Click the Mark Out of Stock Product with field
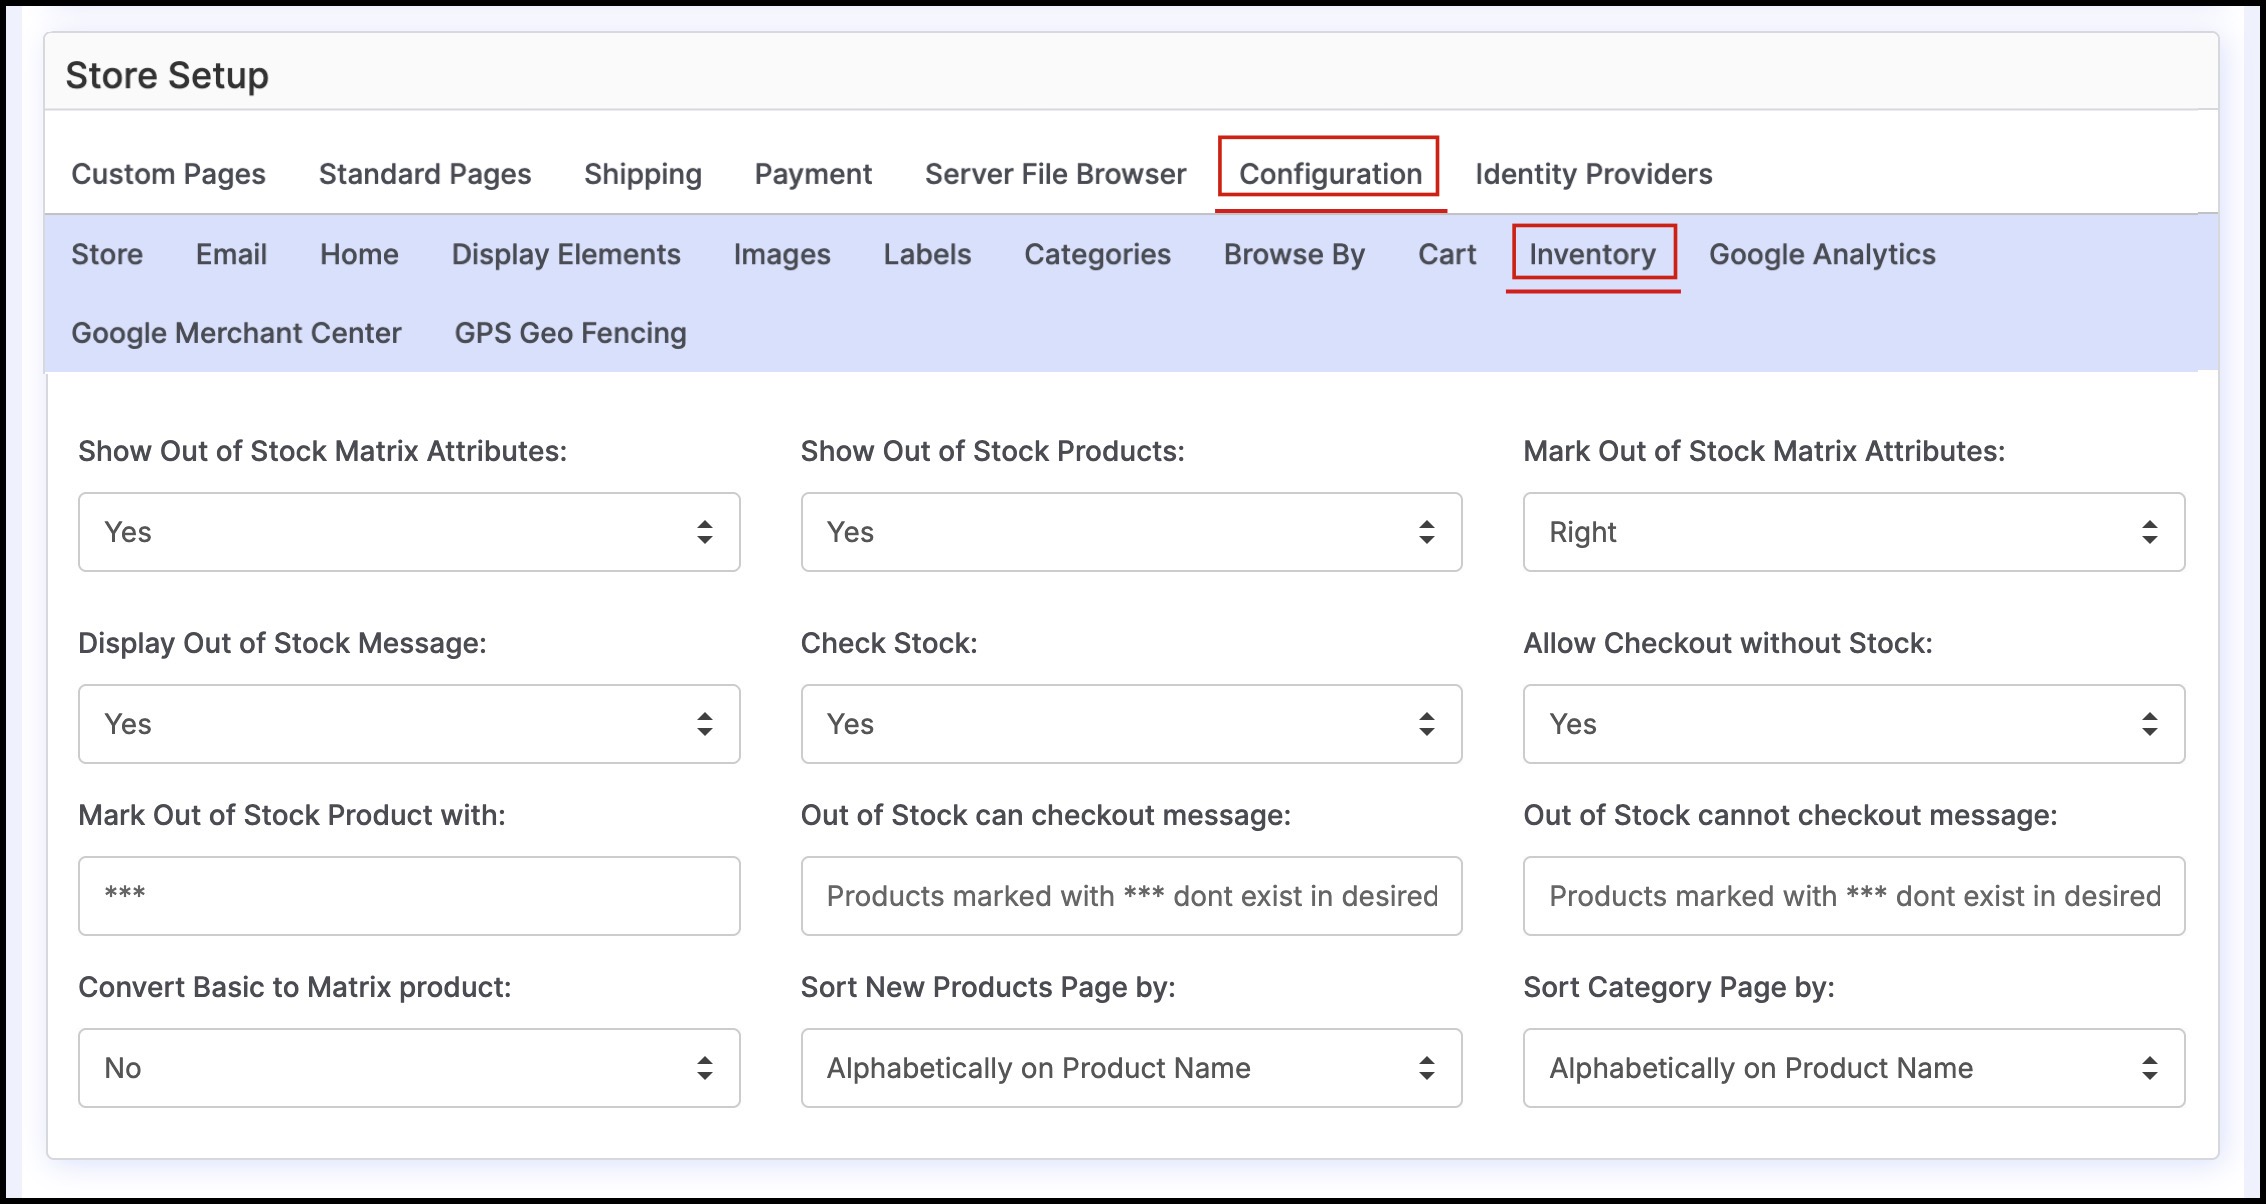 pyautogui.click(x=409, y=896)
